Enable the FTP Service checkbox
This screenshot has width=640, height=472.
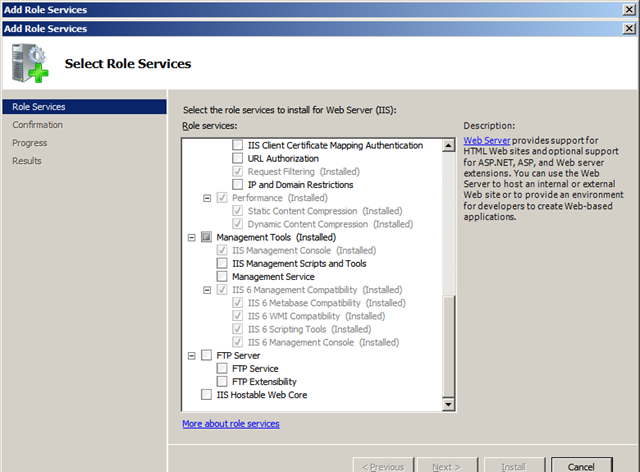tap(223, 369)
